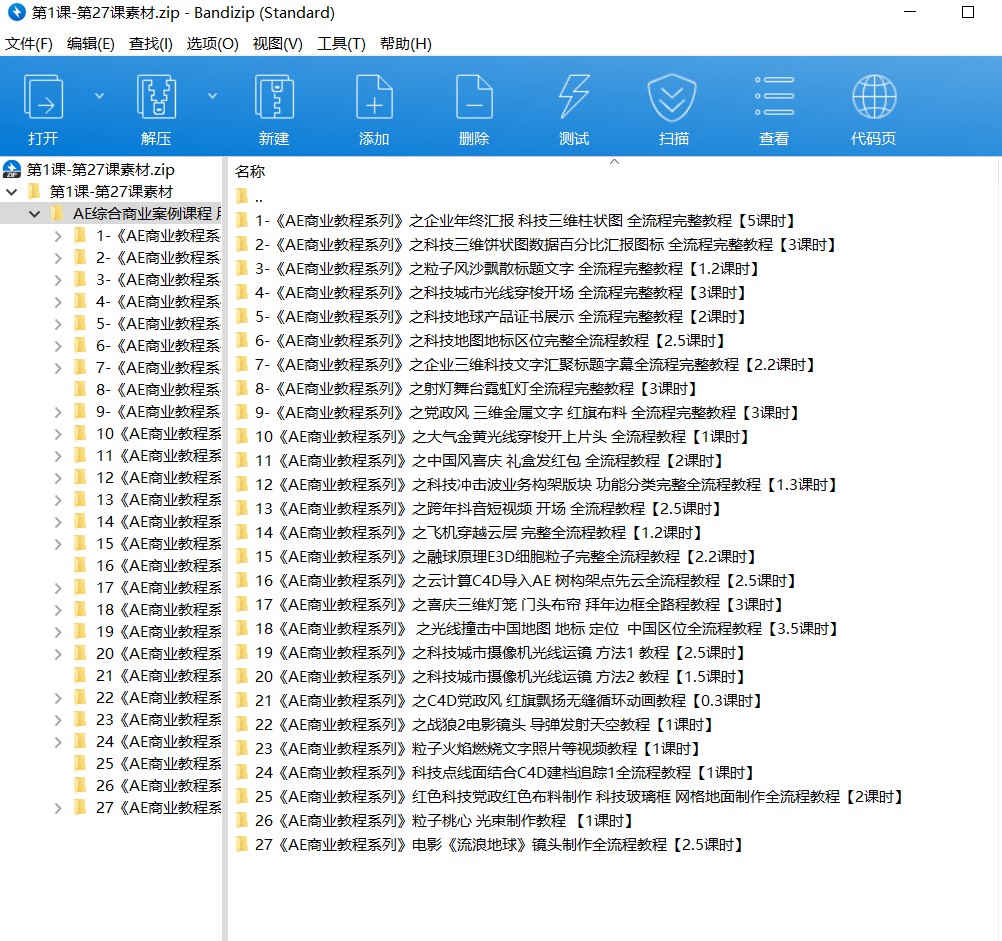Collapse the AE综合商业案例课程 tree node
Viewport: 1002px width, 941px height.
coord(35,214)
